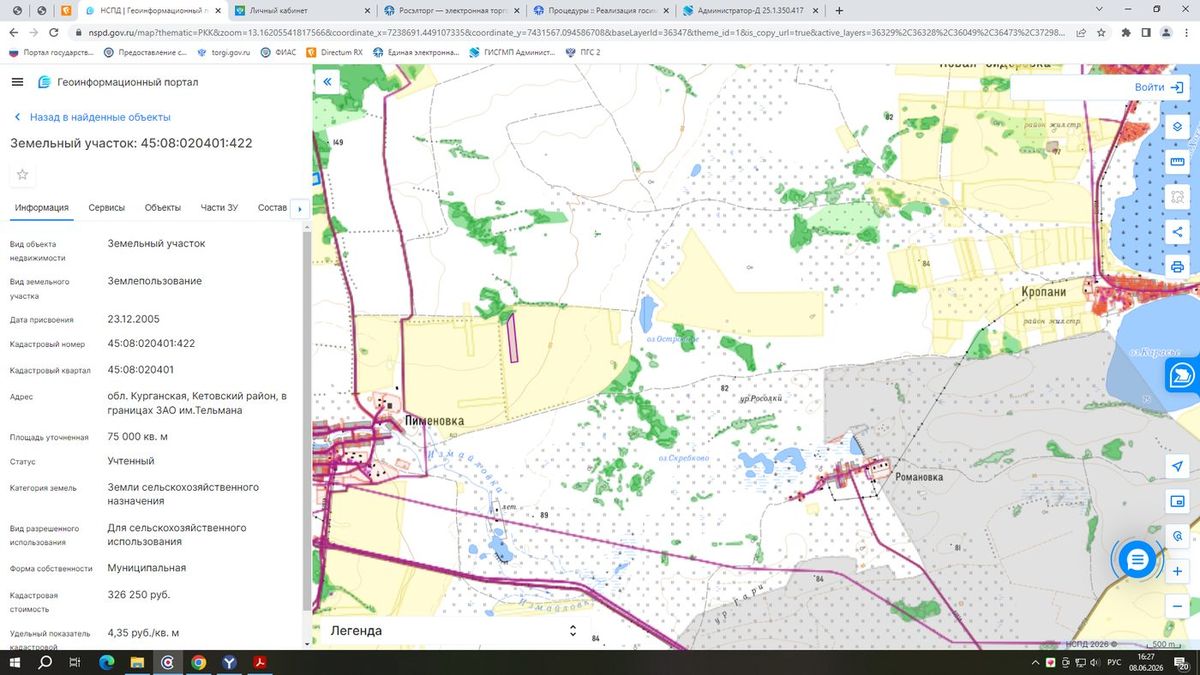Open the ПГС 2 bookmark
The height and width of the screenshot is (675, 1200).
(584, 52)
